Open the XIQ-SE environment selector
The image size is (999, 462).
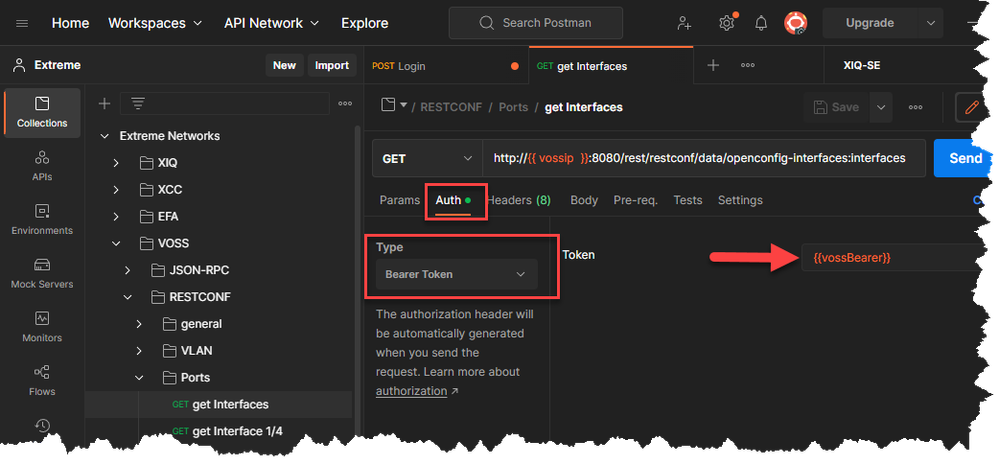(861, 66)
